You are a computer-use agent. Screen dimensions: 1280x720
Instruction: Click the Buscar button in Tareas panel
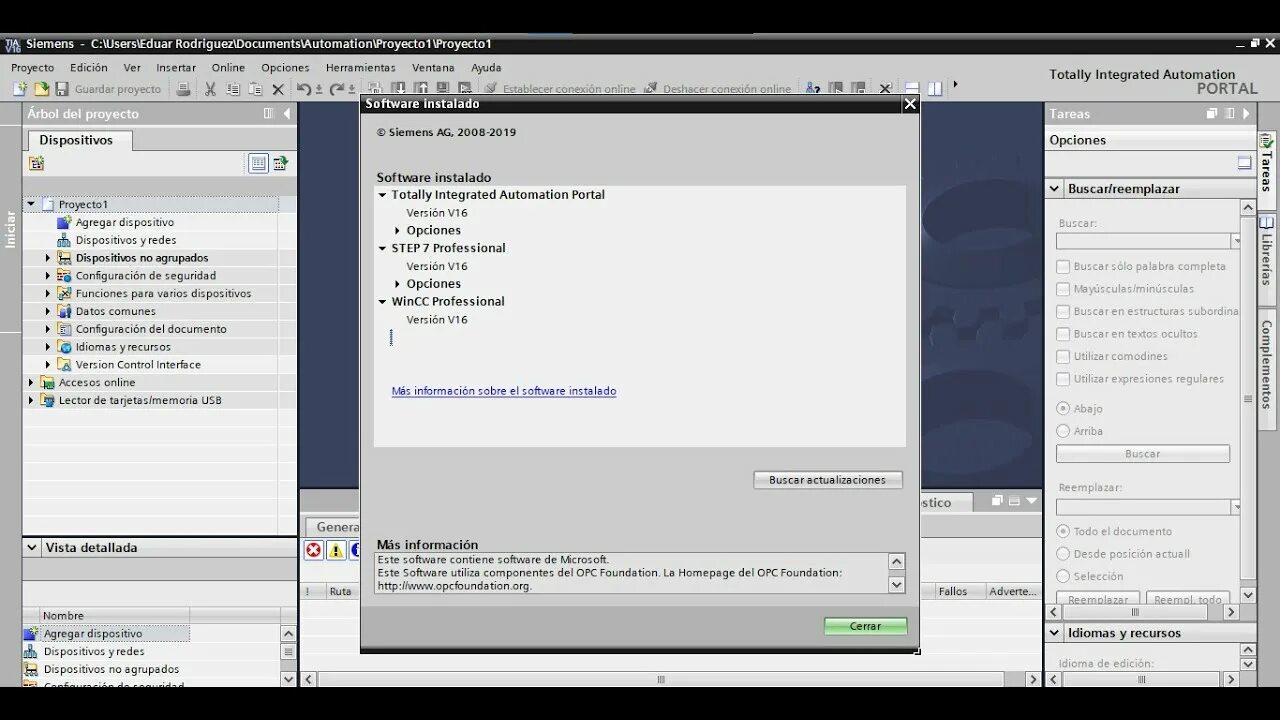1142,454
